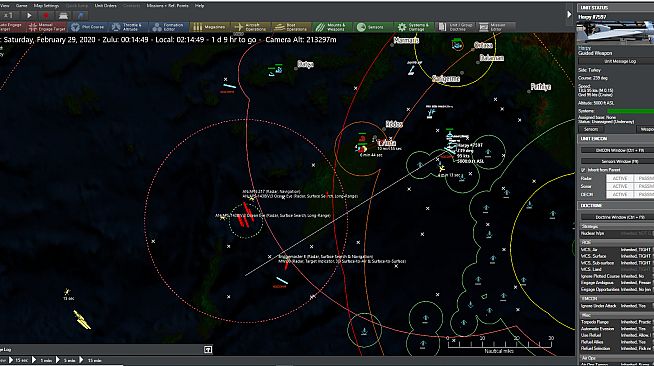Click the unit icon button beside record
This screenshot has height=366, width=654.
[63, 16]
